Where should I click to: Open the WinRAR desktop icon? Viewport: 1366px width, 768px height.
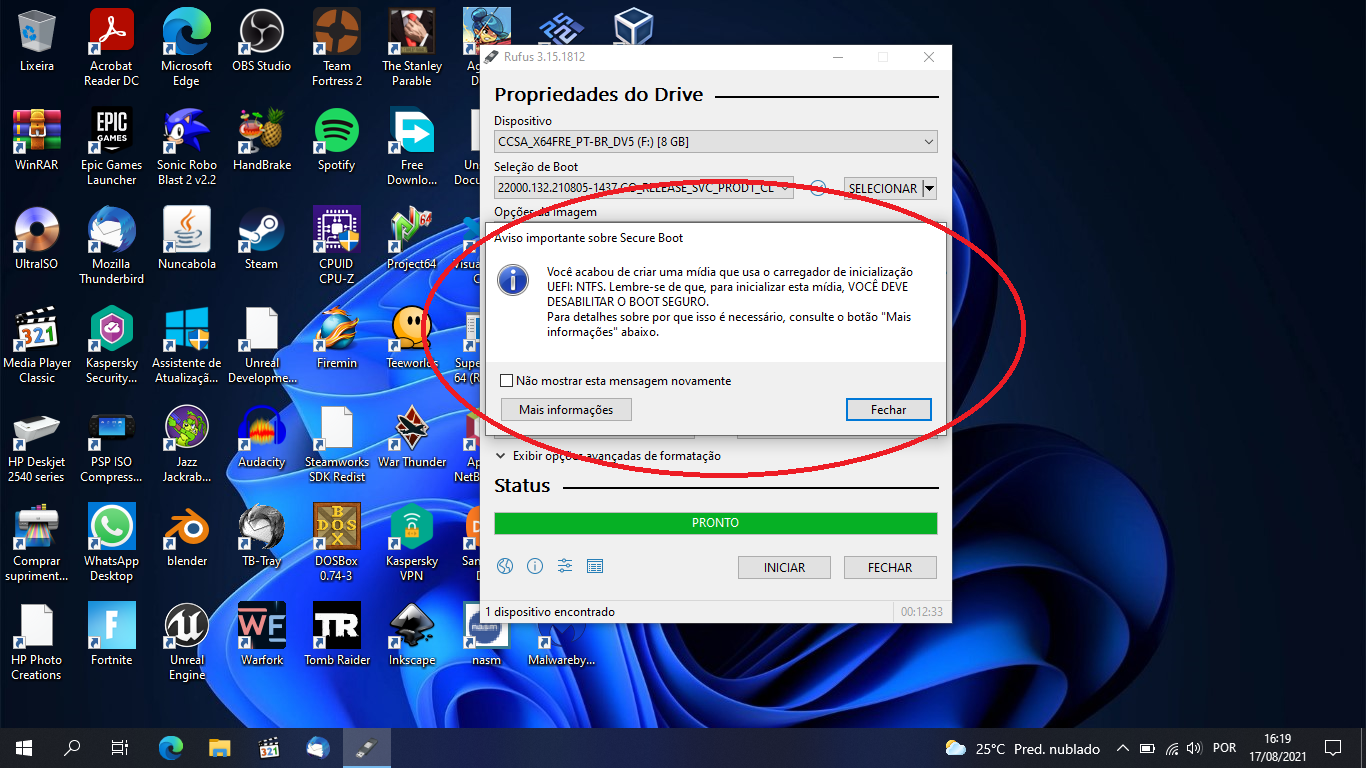[37, 141]
